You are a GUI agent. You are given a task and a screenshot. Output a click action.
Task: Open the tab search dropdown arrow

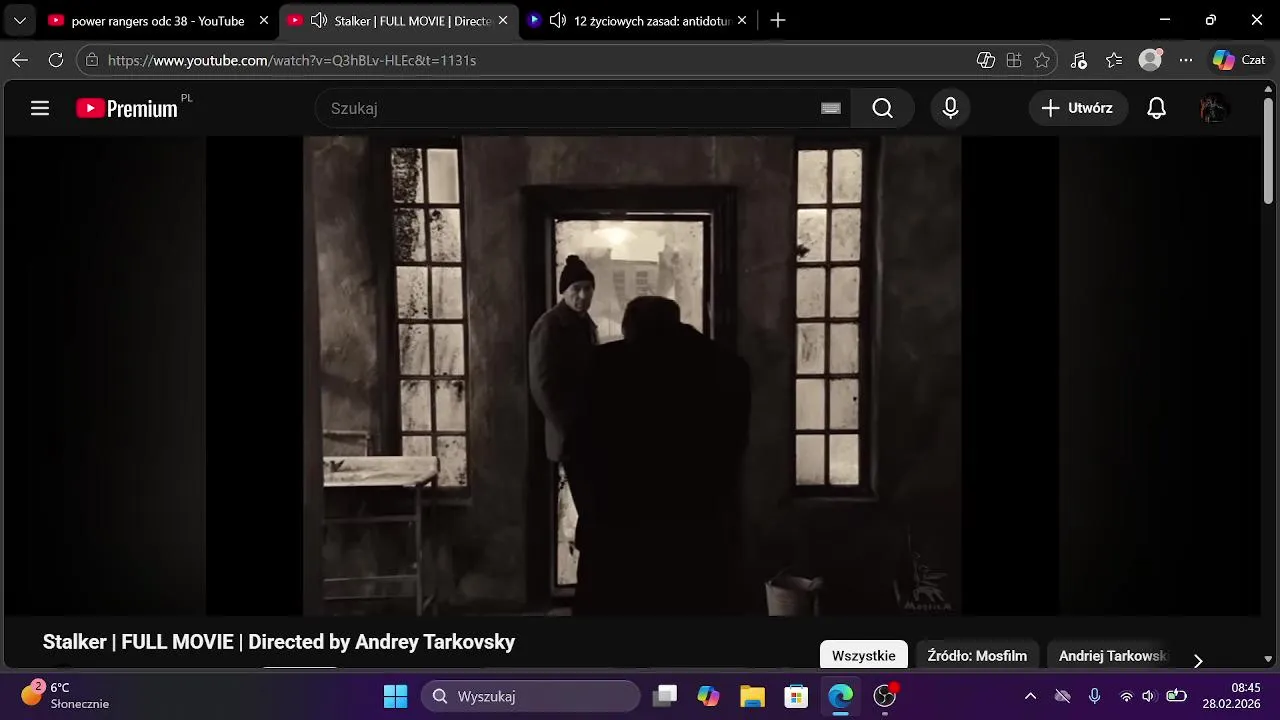coord(19,20)
